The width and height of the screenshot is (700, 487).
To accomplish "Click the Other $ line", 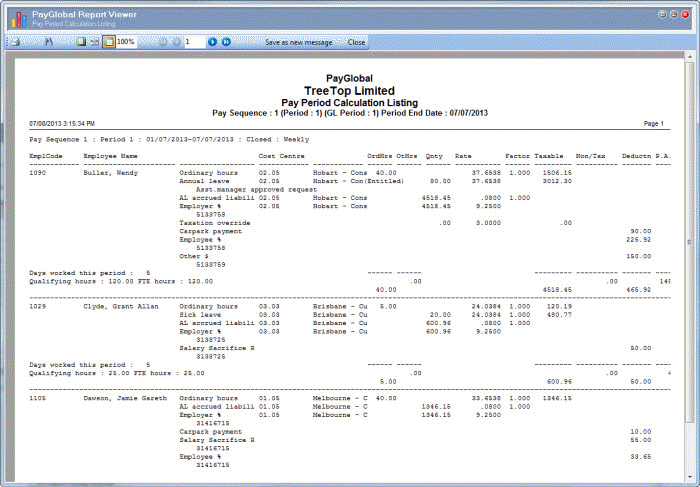I will 194,256.
